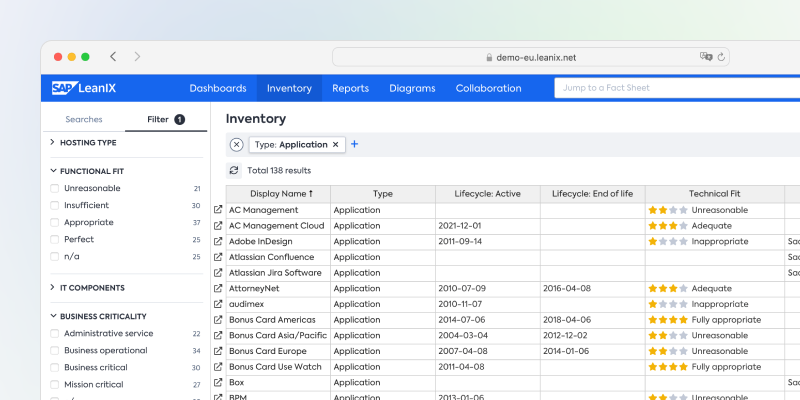Open audimex external link icon
800x400 pixels.
pos(218,304)
